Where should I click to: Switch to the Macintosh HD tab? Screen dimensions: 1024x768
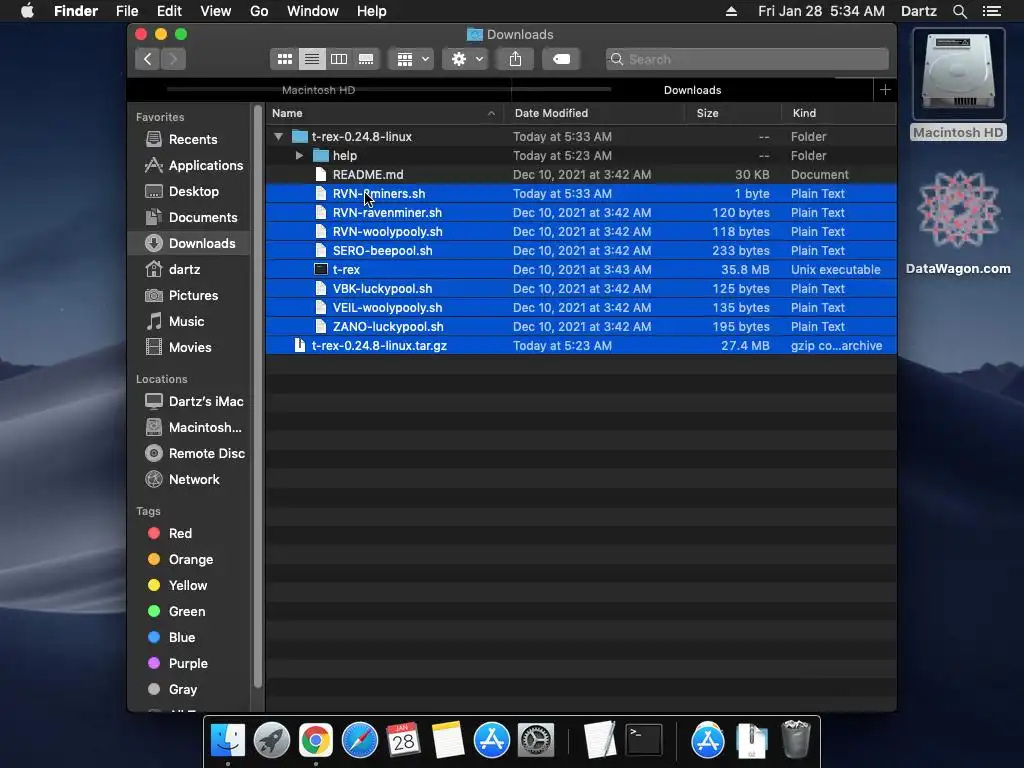[x=319, y=90]
